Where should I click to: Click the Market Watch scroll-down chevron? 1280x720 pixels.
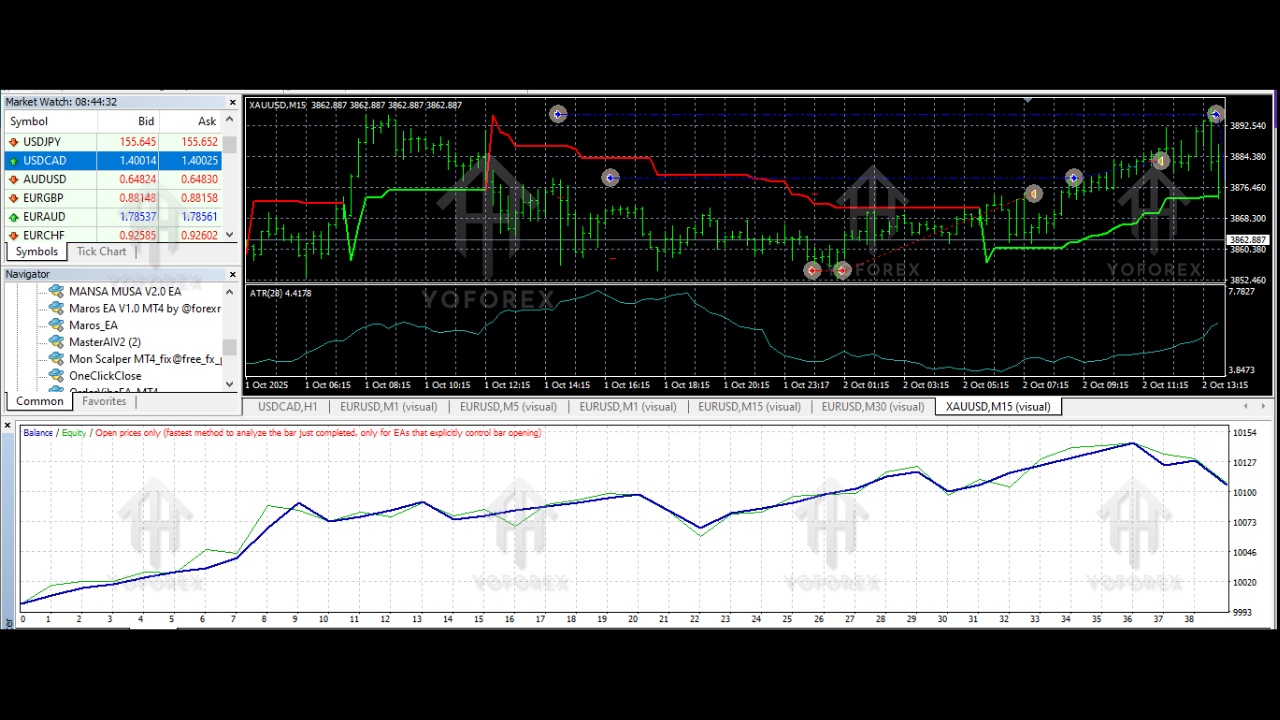229,234
